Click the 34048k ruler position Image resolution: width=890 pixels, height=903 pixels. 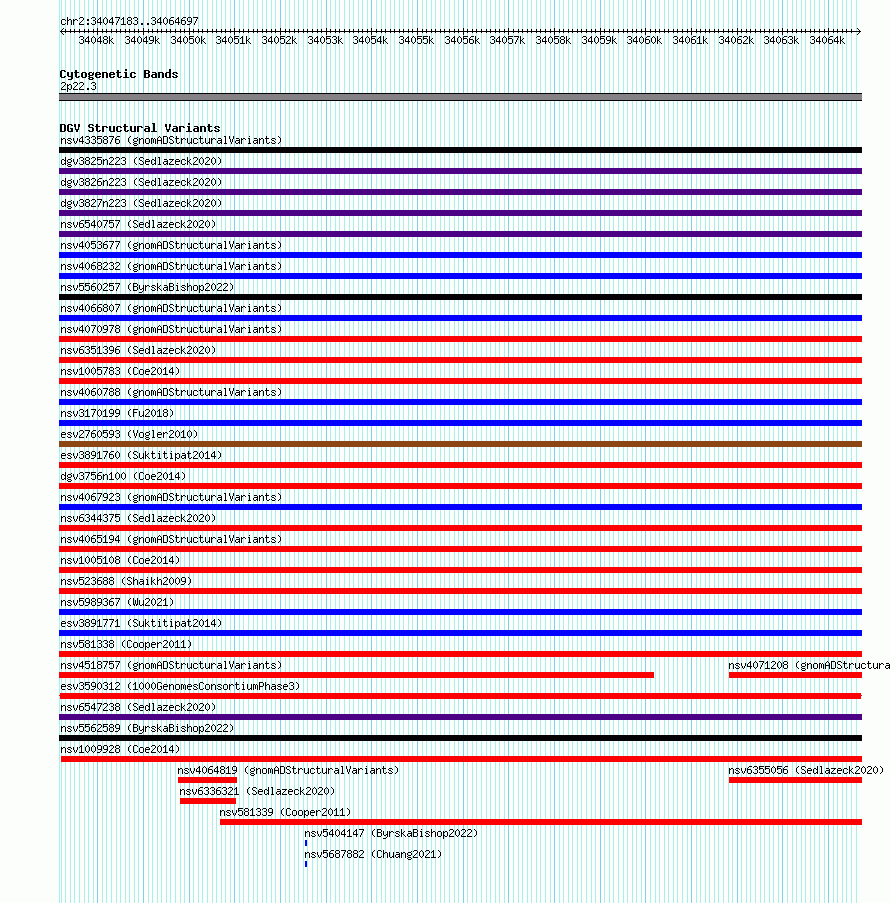pyautogui.click(x=96, y=40)
